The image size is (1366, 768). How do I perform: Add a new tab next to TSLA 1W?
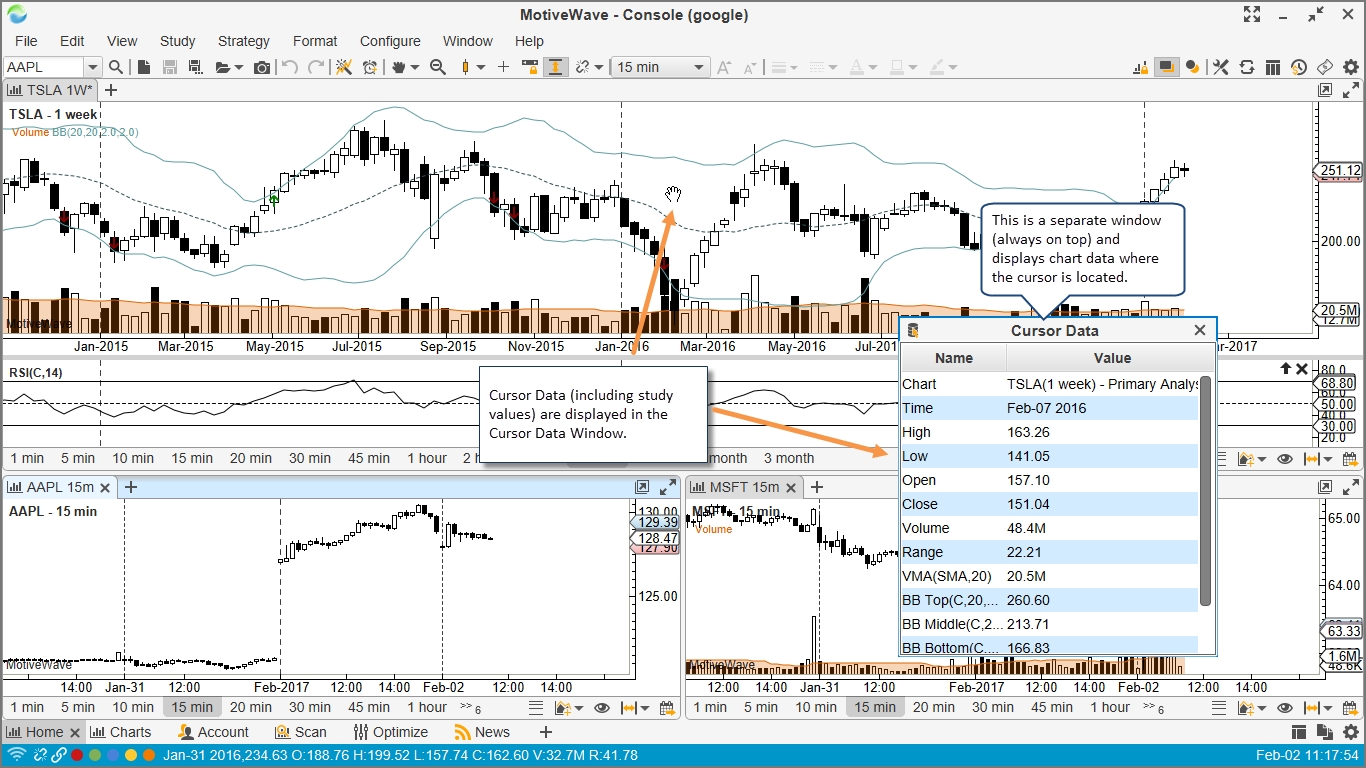pos(111,90)
